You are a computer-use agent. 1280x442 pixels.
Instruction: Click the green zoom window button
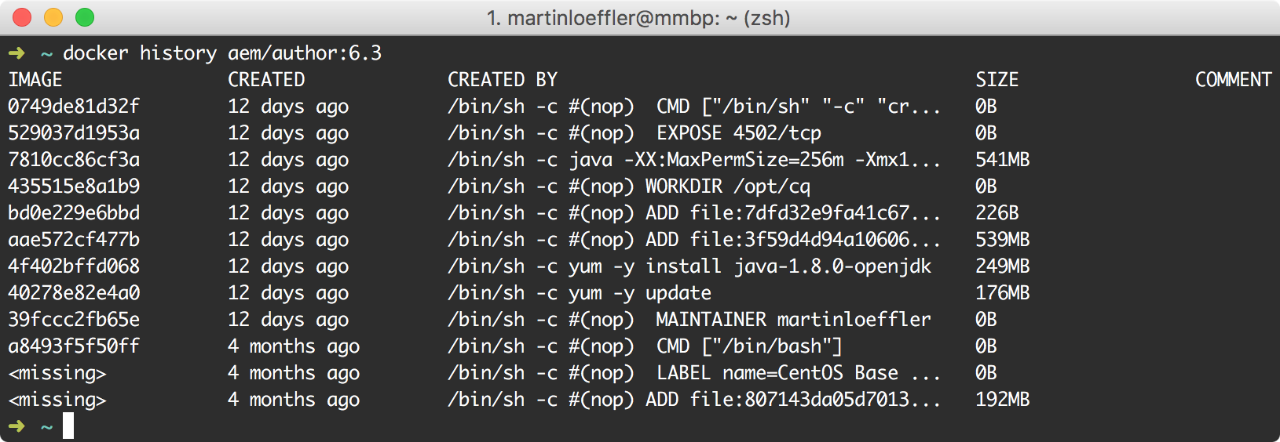(84, 17)
